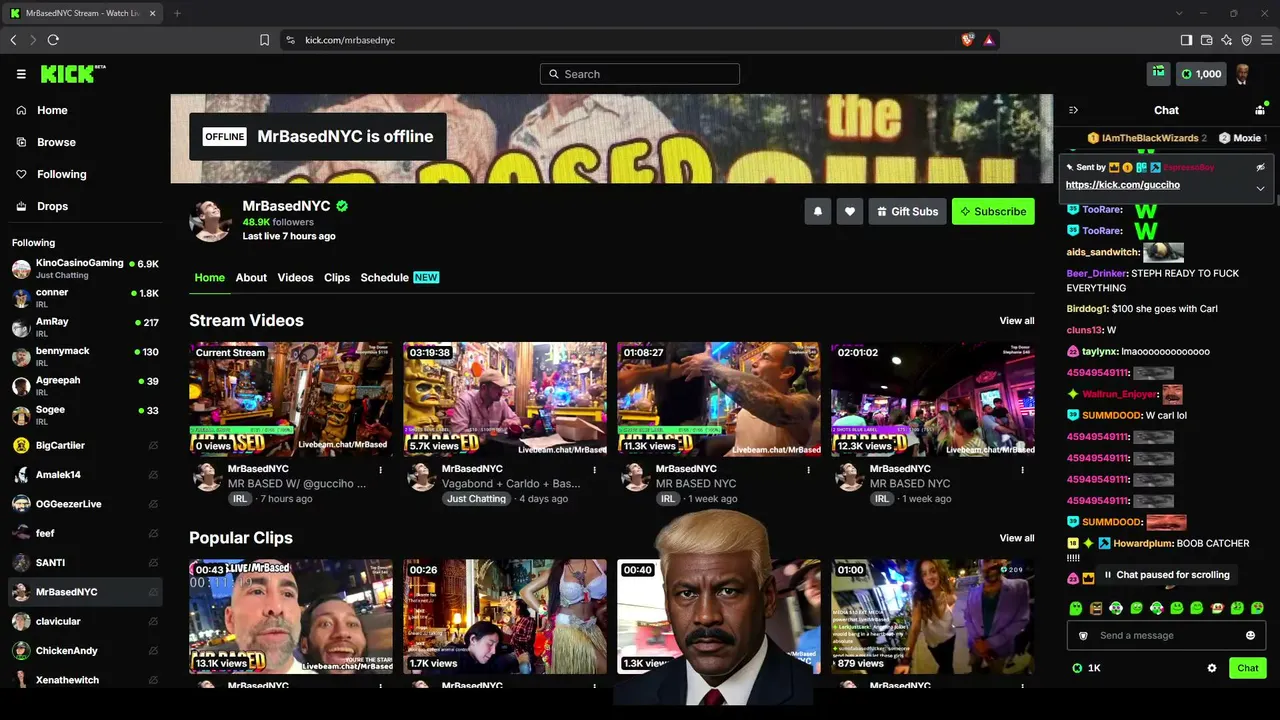This screenshot has width=1280, height=720.
Task: Toggle feef notification icon in sidebar
Action: pos(153,533)
